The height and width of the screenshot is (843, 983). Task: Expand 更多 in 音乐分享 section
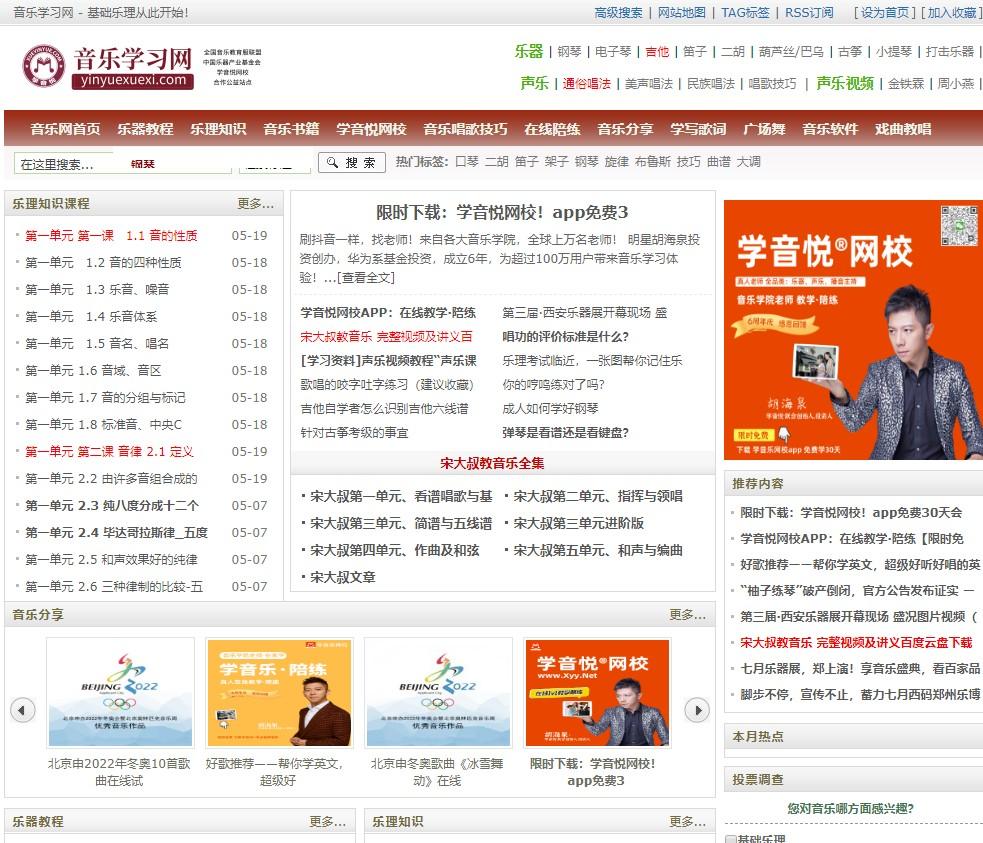(687, 615)
